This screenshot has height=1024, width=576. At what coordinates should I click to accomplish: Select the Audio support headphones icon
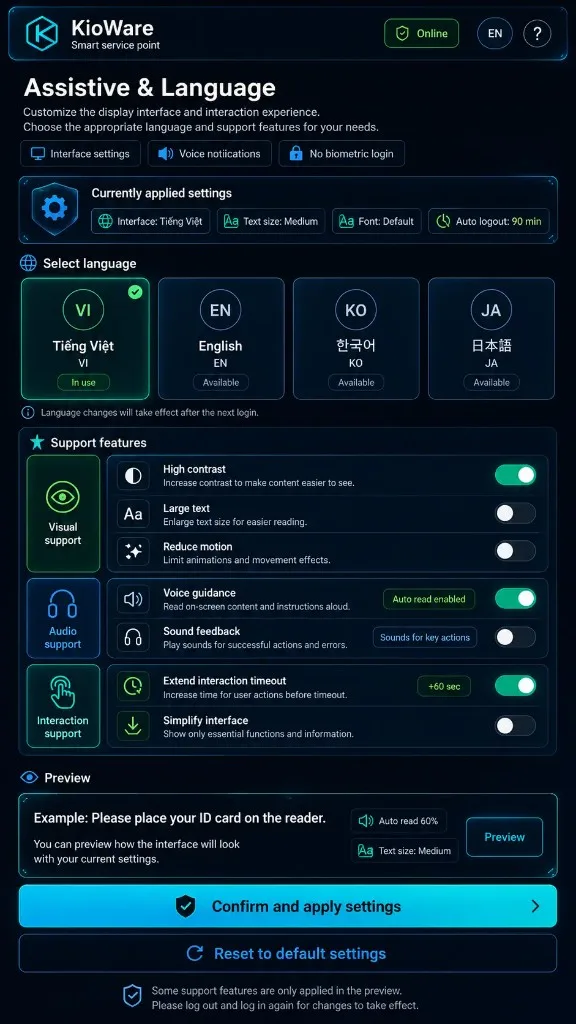tap(63, 604)
